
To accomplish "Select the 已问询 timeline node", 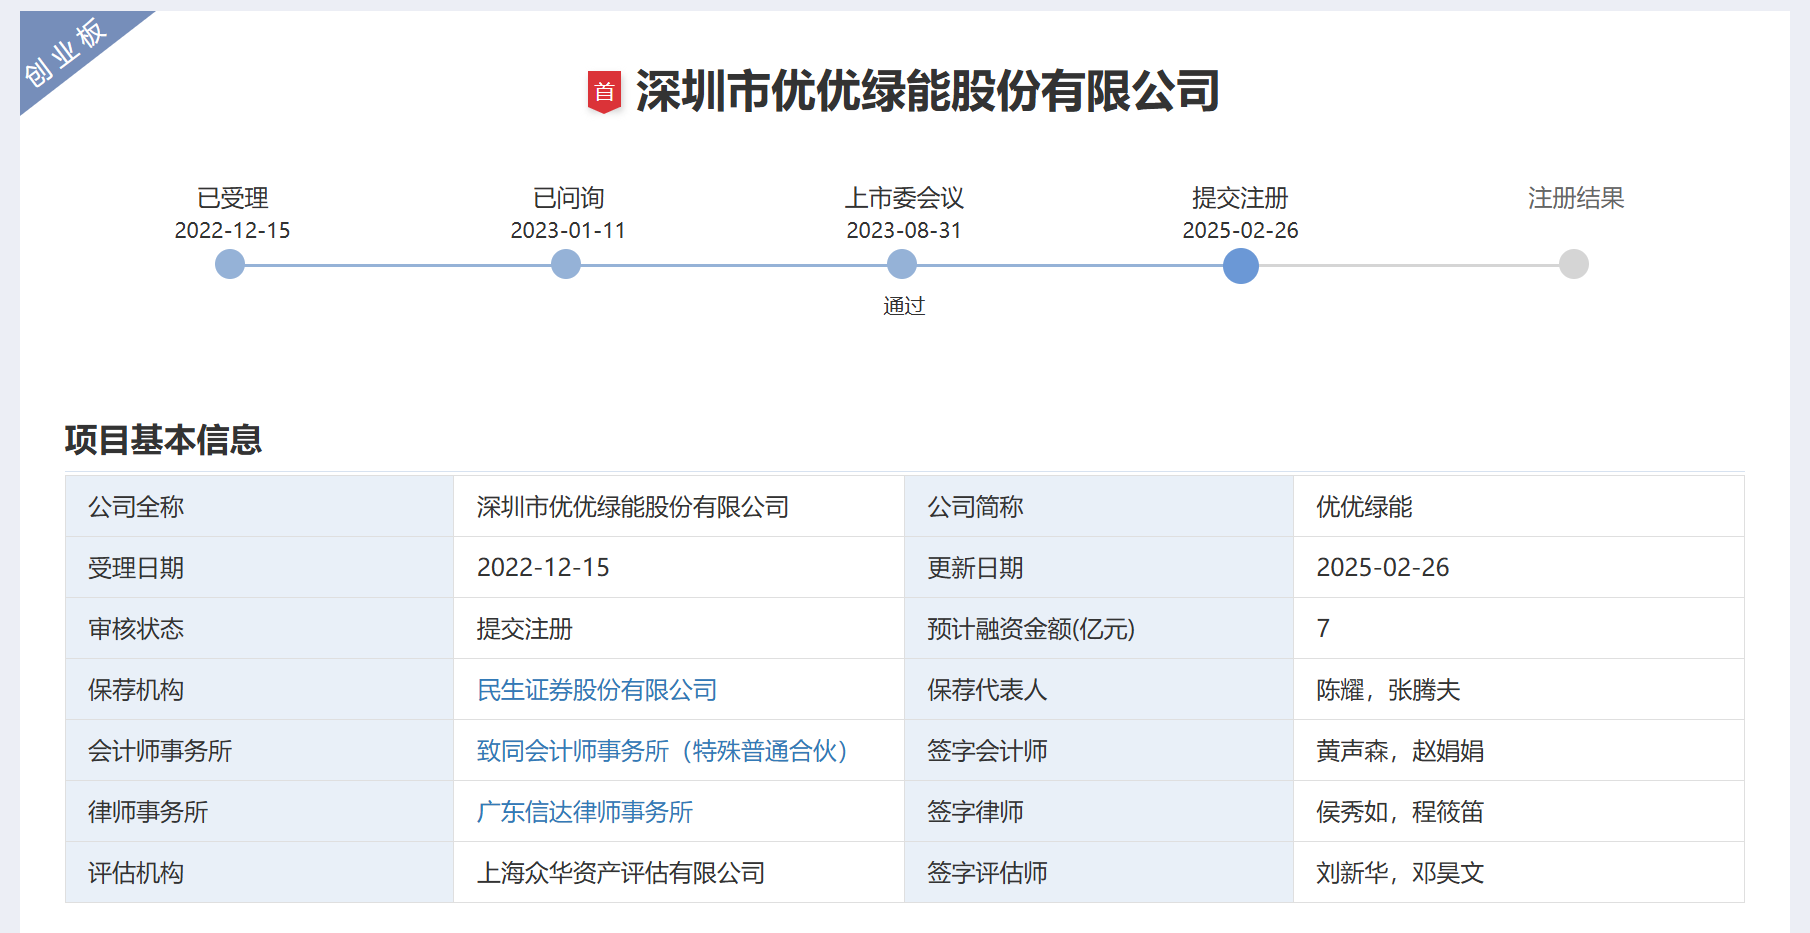I will tap(566, 265).
